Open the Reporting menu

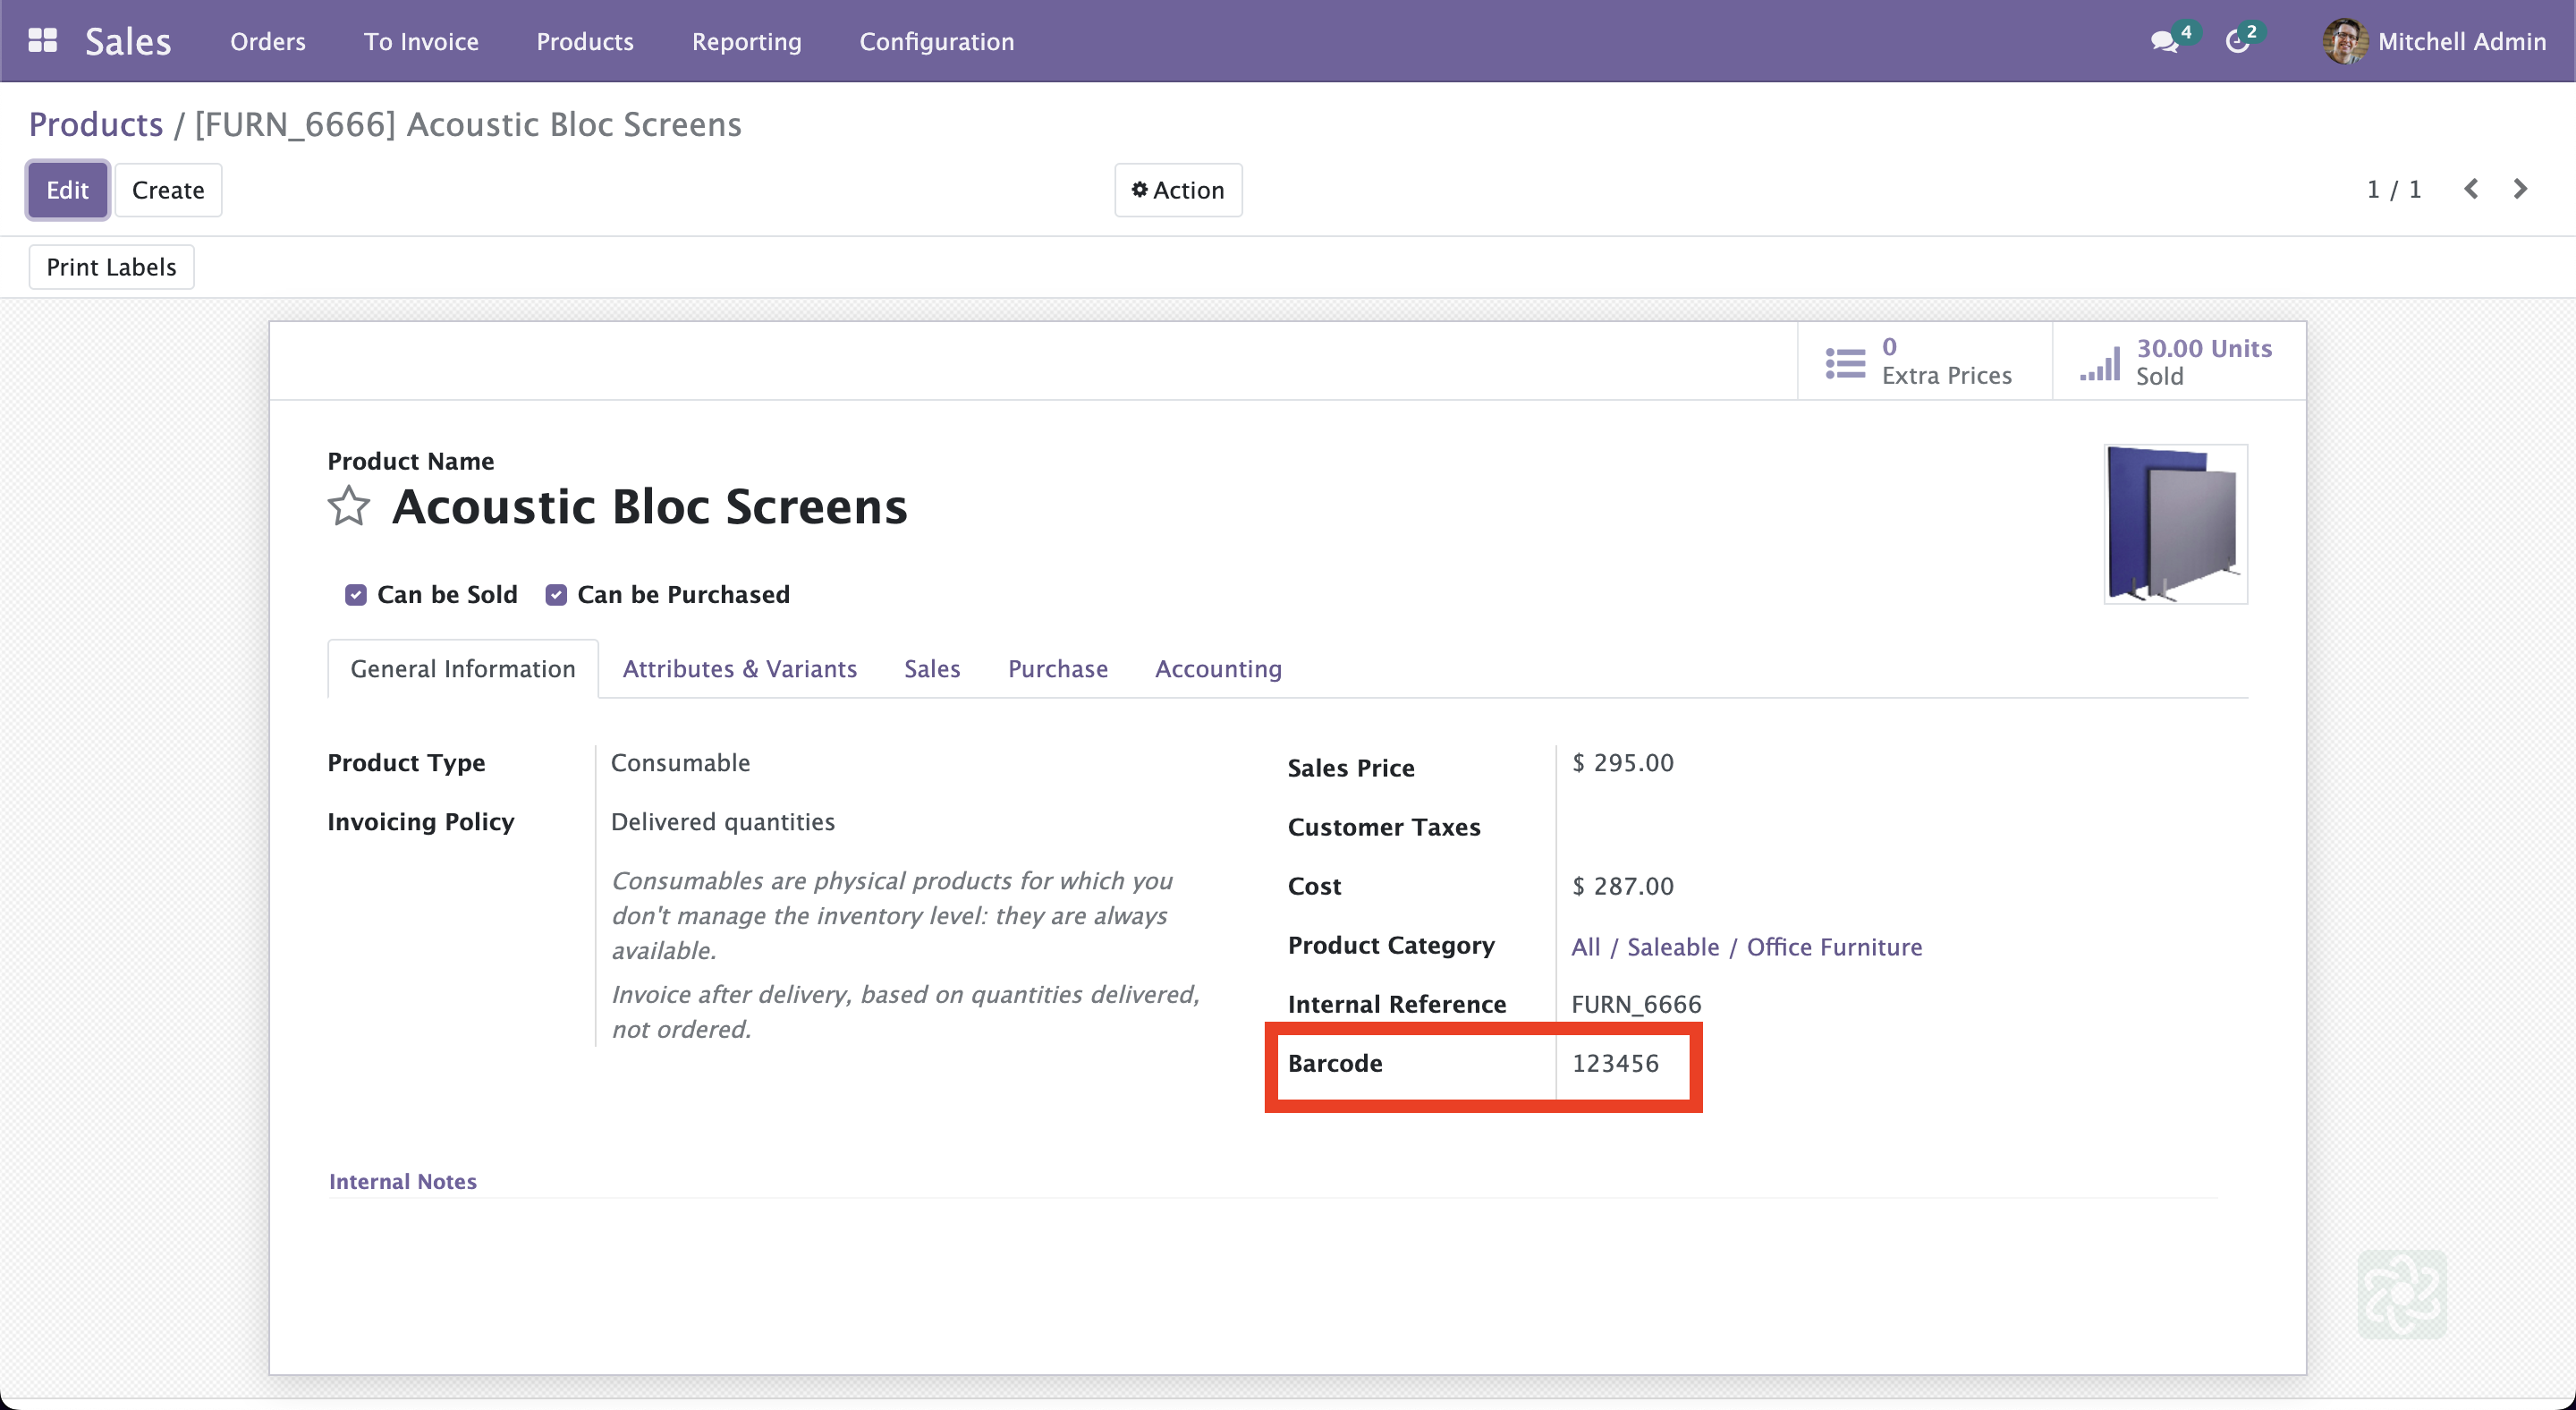pos(746,41)
